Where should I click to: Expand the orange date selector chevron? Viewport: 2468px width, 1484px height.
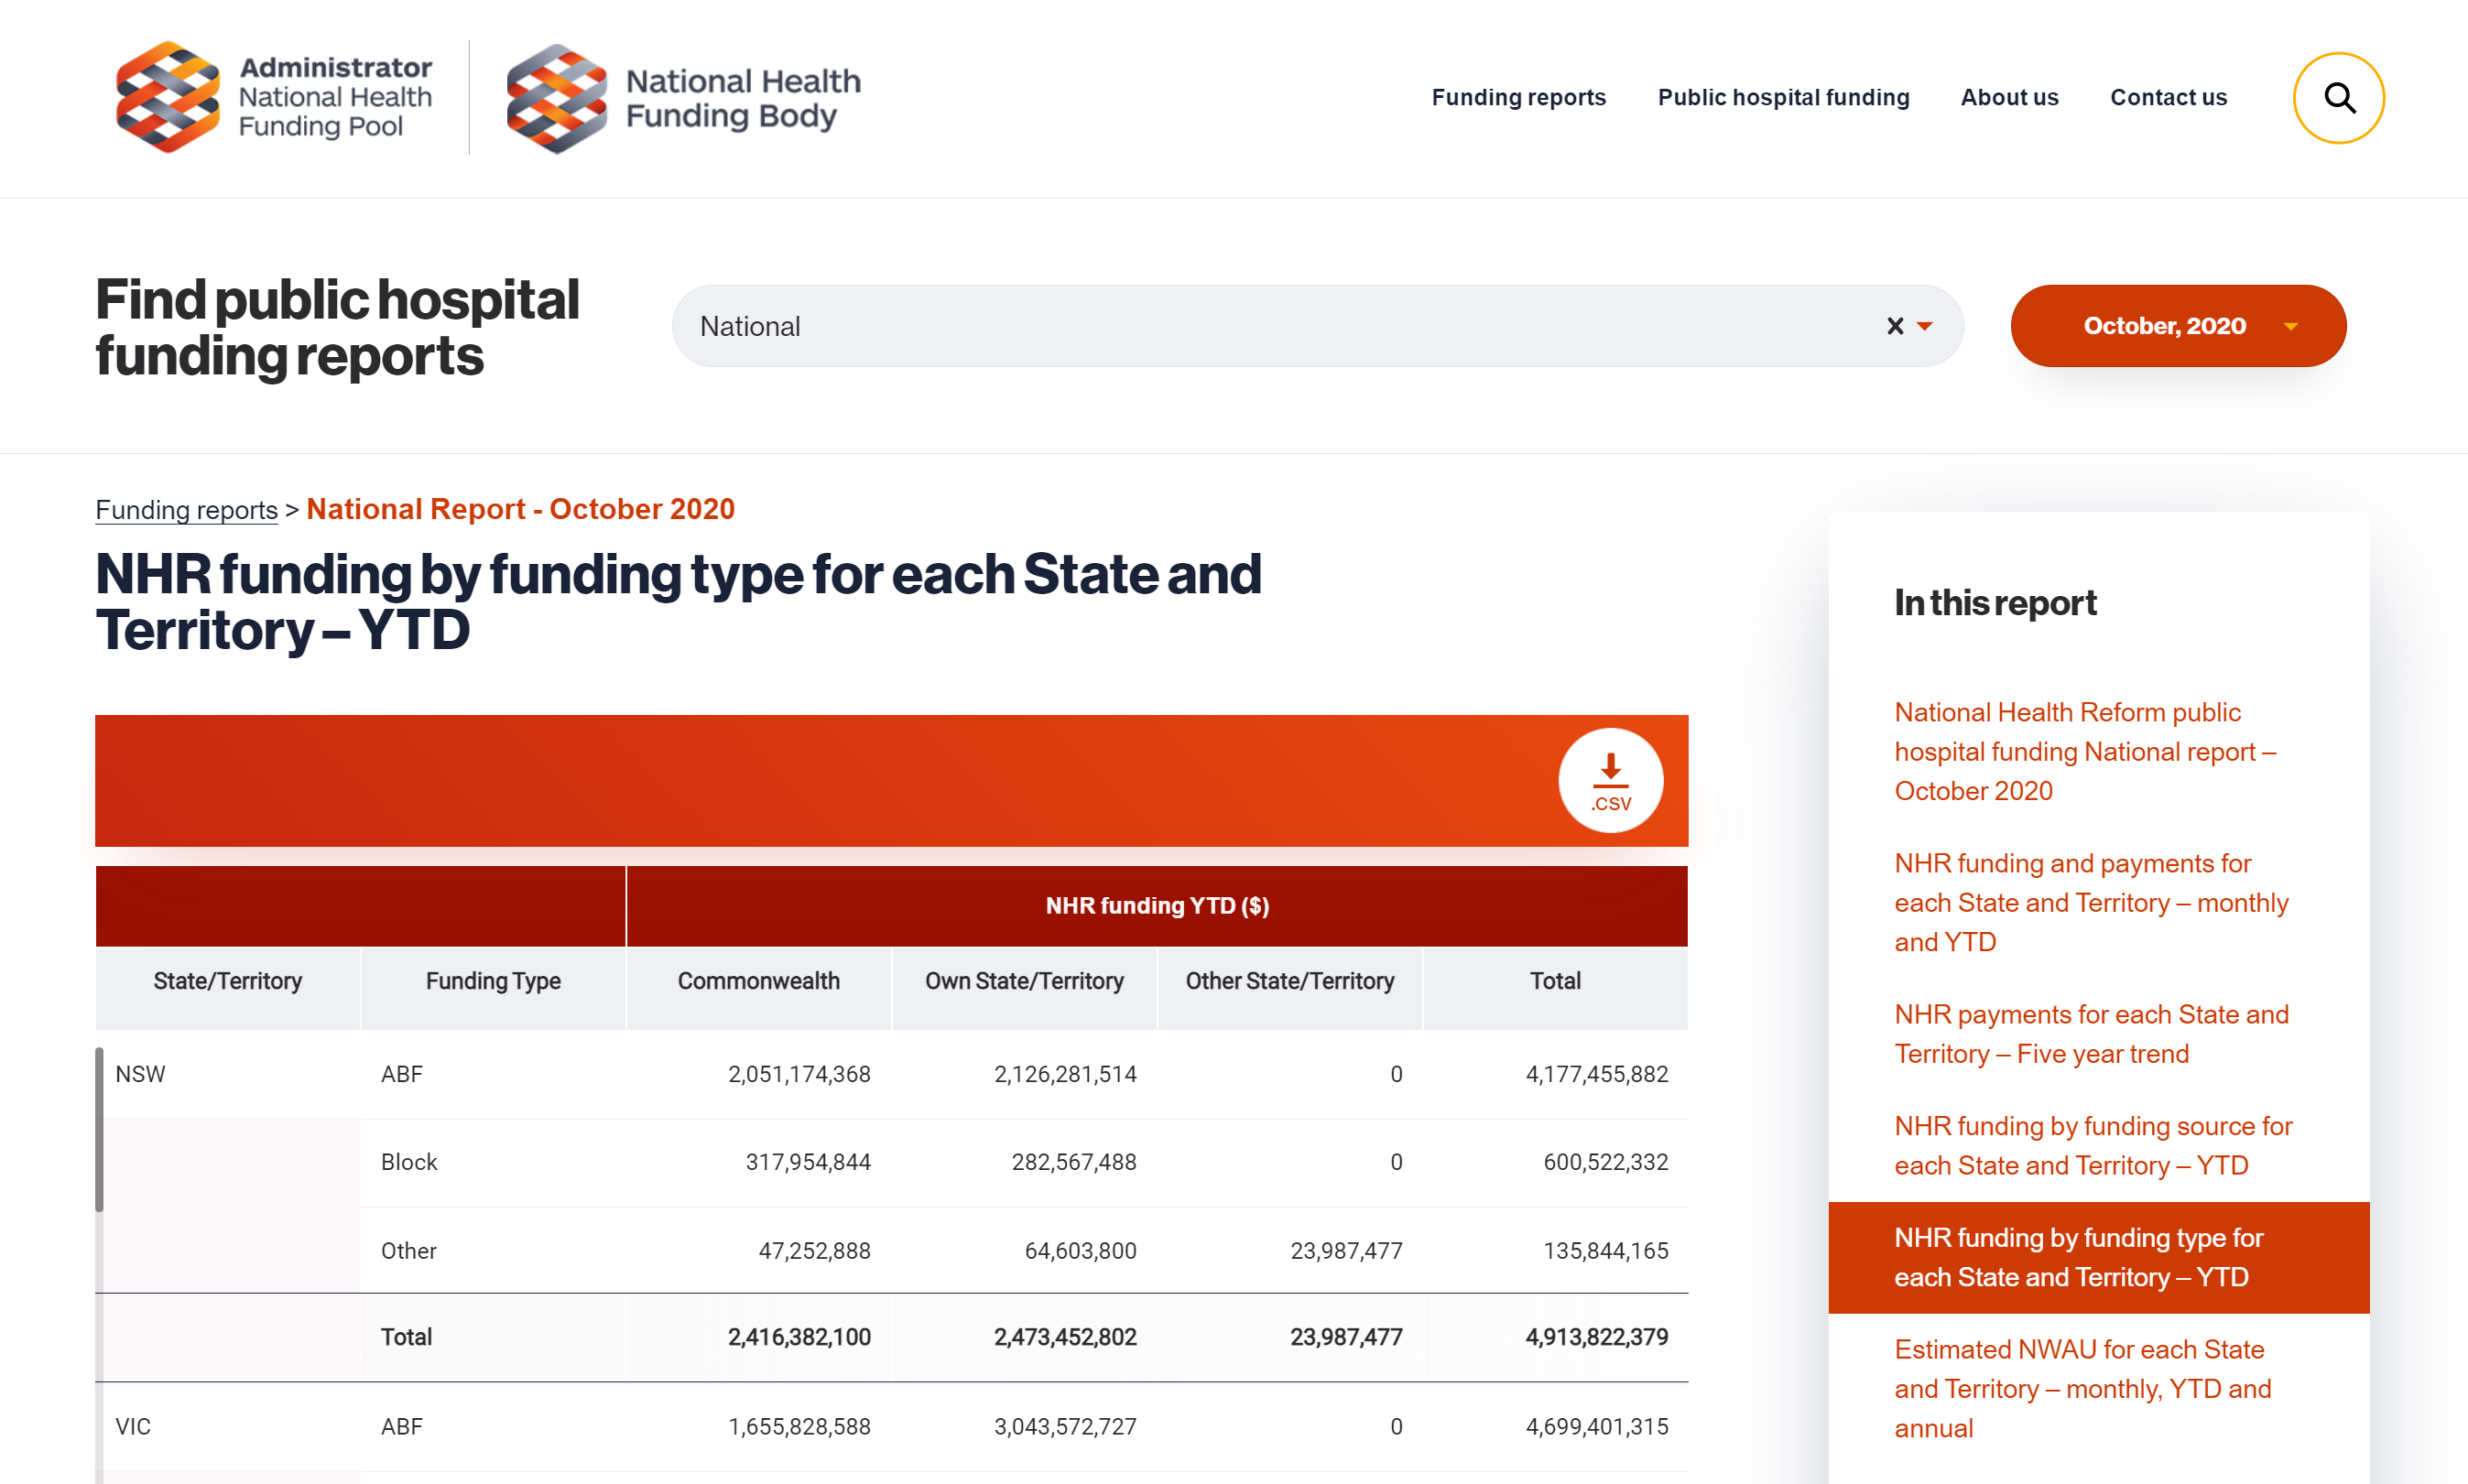pyautogui.click(x=2291, y=325)
